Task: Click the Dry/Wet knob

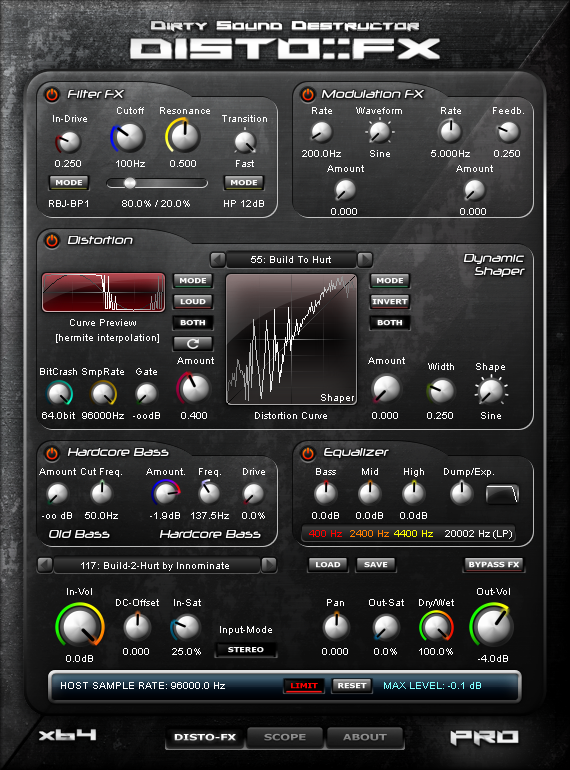Action: coord(436,627)
